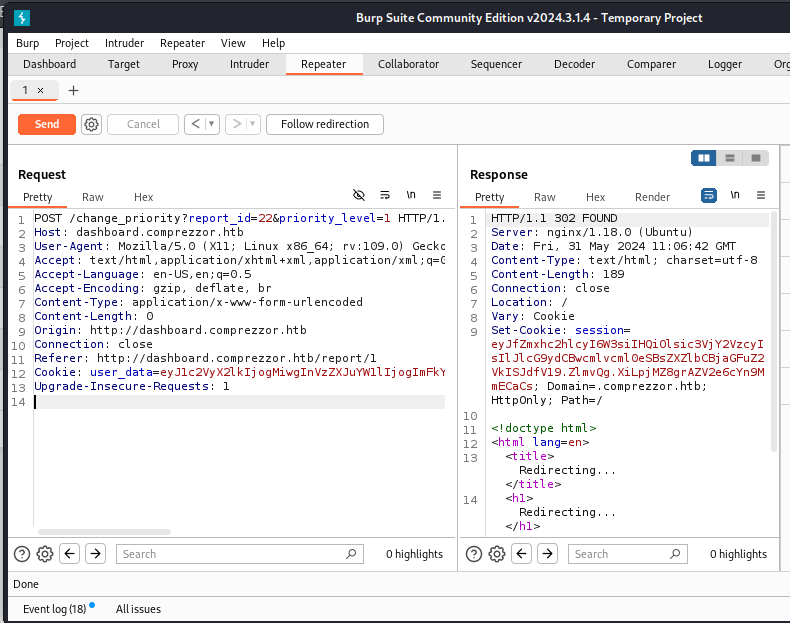This screenshot has width=790, height=623.
Task: Open the Event log (18)
Action: pos(54,609)
